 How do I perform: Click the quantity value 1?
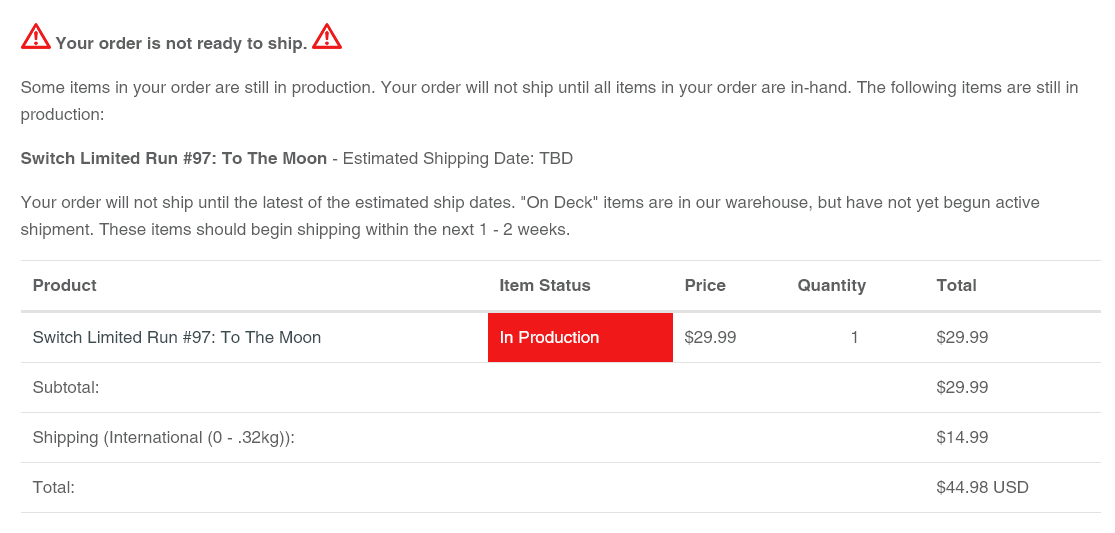click(x=854, y=337)
